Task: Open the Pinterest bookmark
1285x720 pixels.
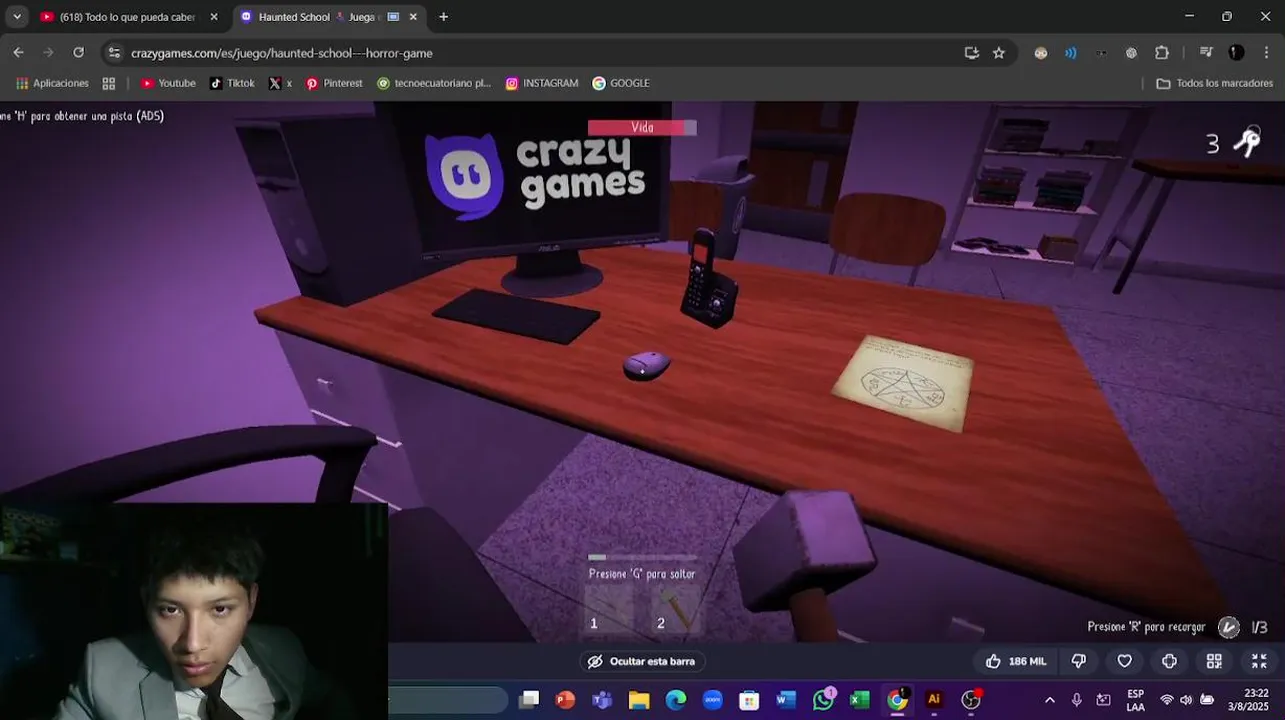Action: click(x=334, y=83)
